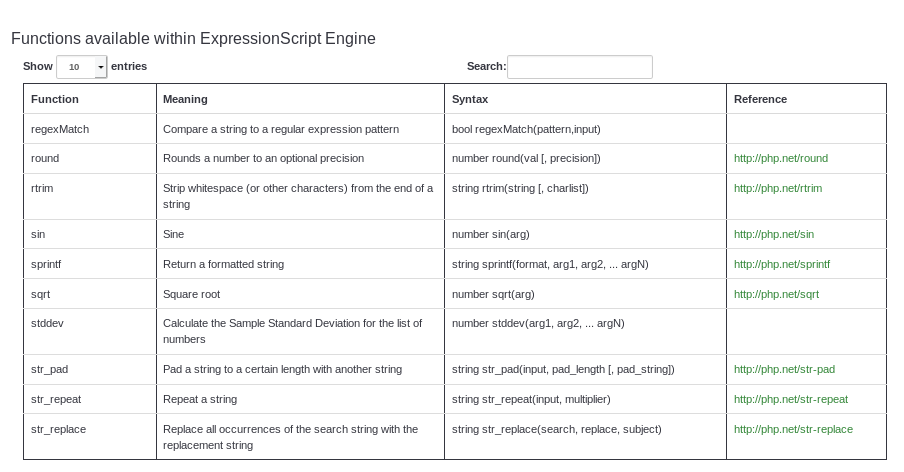This screenshot has height=472, width=904.
Task: Click the str_replace function name cell
Action: 58,429
